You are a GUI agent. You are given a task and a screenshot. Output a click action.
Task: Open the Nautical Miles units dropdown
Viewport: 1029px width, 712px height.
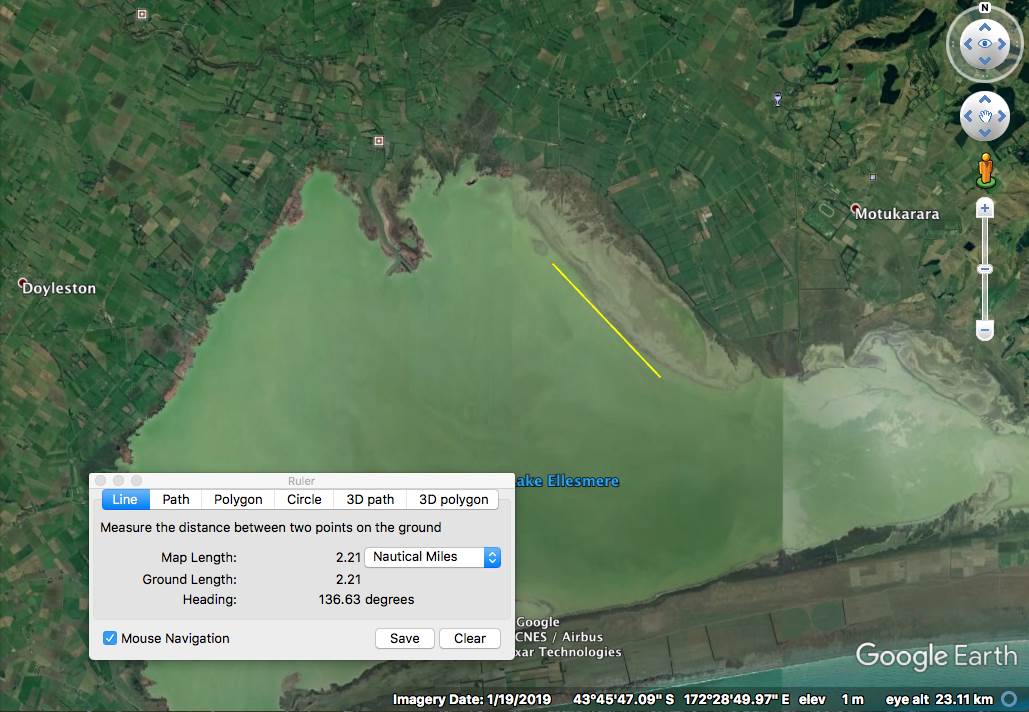coord(432,557)
